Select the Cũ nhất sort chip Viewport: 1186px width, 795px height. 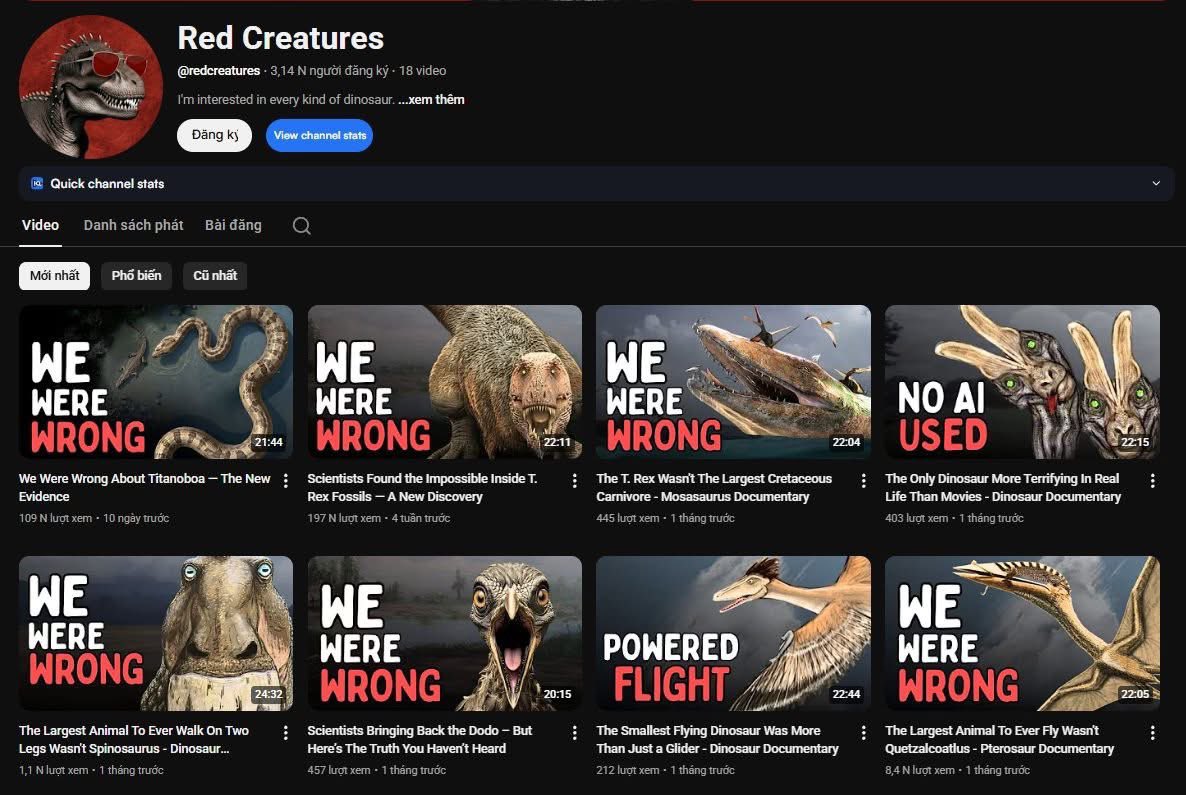pyautogui.click(x=215, y=275)
